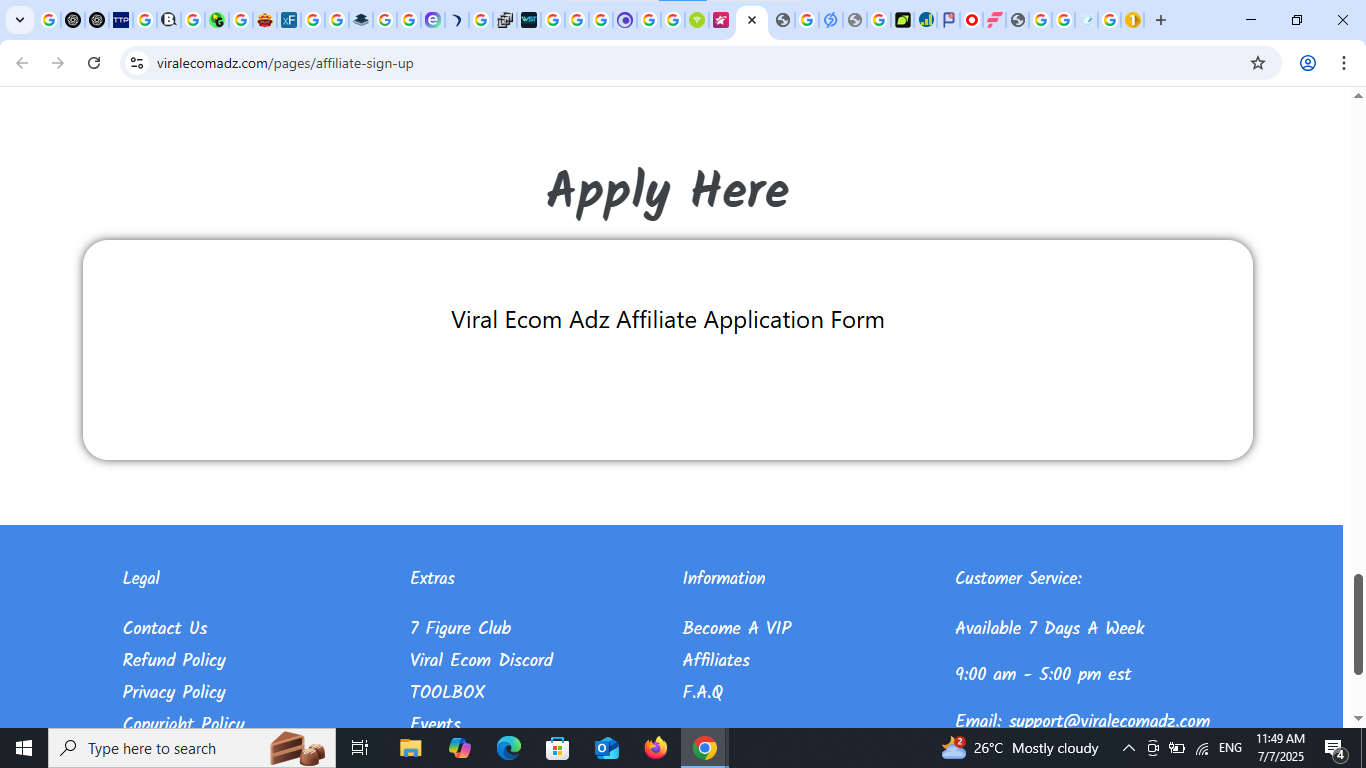
Task: Switch to the xF favicon tab
Action: [289, 20]
